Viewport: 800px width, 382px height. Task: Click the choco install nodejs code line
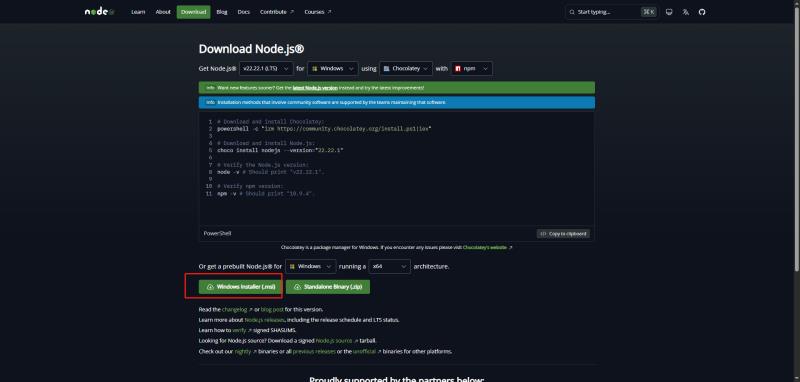click(x=280, y=150)
